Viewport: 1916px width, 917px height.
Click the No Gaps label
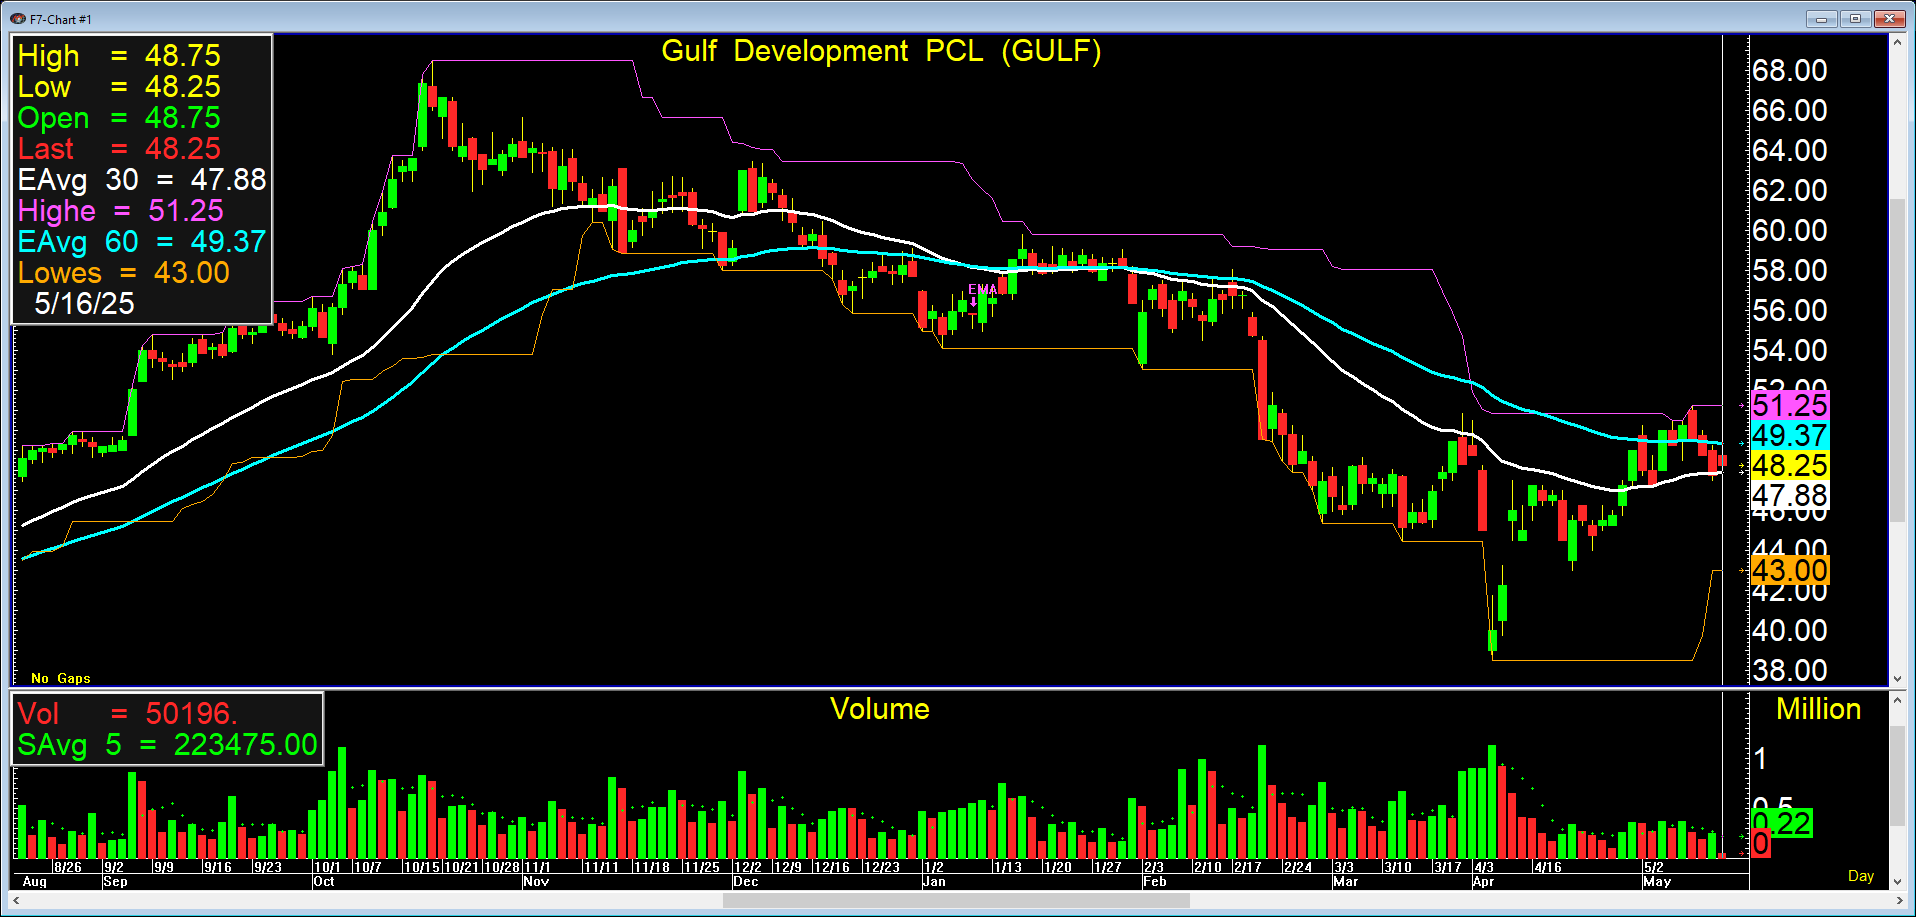61,678
